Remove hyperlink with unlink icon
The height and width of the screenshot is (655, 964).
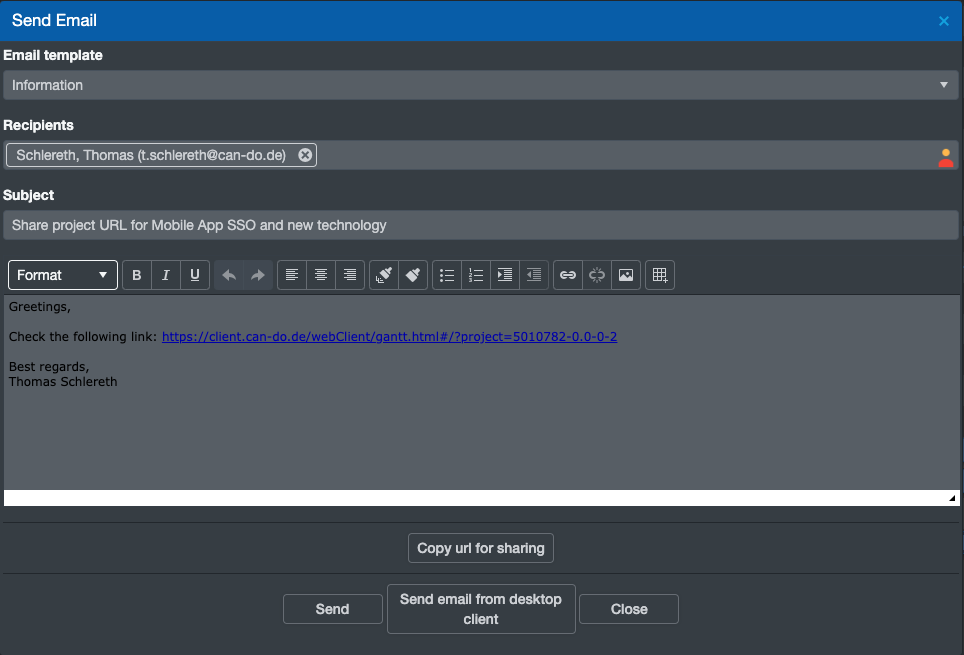pos(597,275)
